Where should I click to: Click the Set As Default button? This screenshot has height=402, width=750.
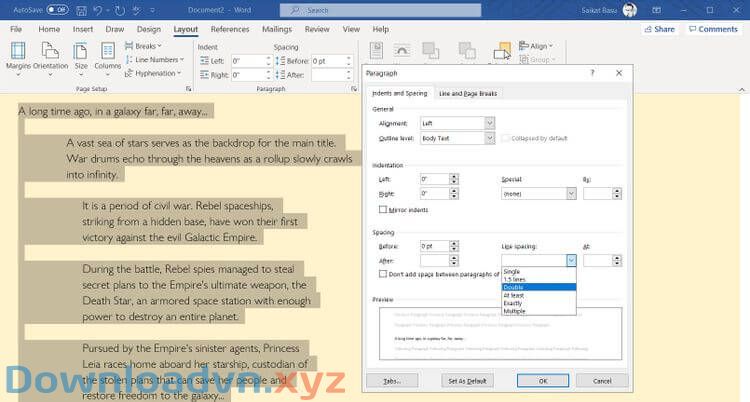(467, 381)
